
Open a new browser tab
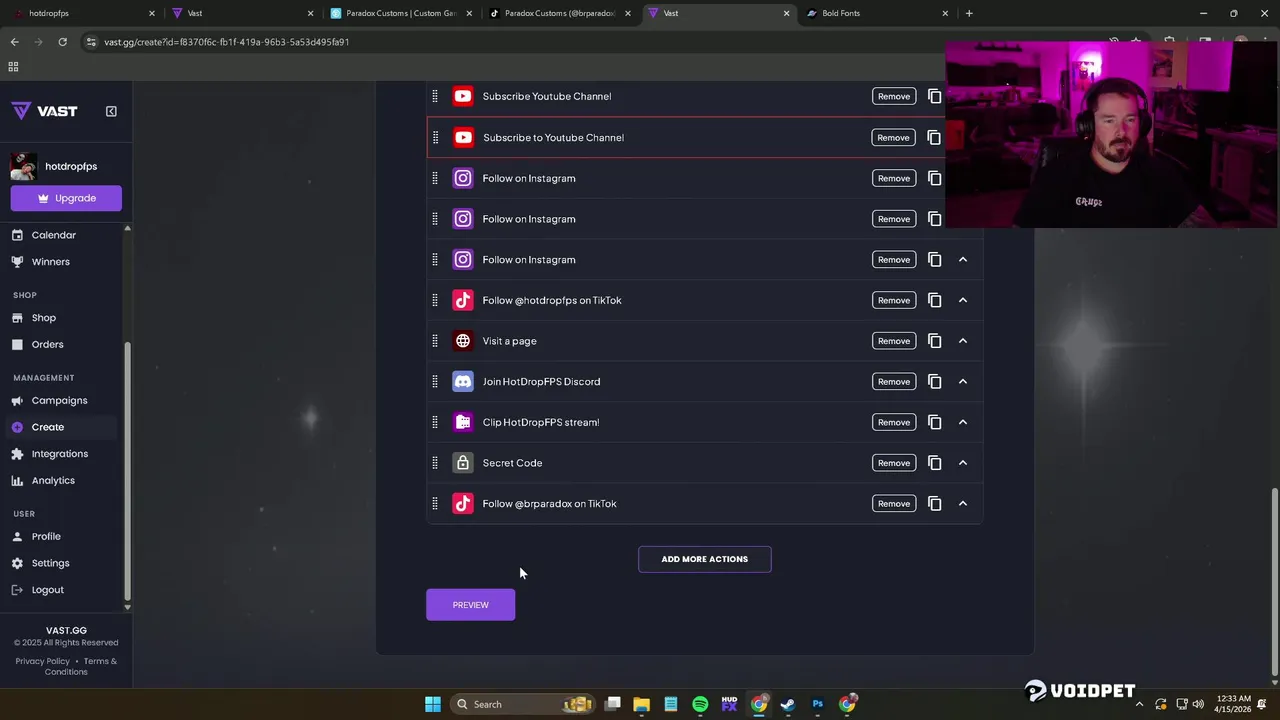coord(969,13)
